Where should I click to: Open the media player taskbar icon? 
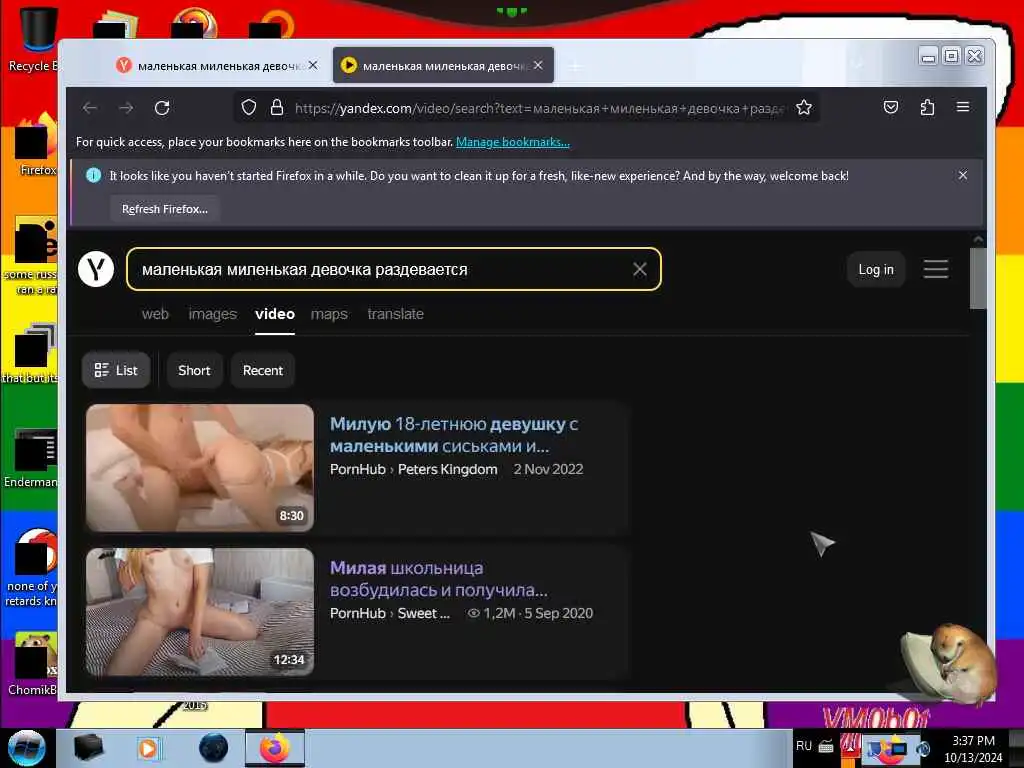pos(148,748)
